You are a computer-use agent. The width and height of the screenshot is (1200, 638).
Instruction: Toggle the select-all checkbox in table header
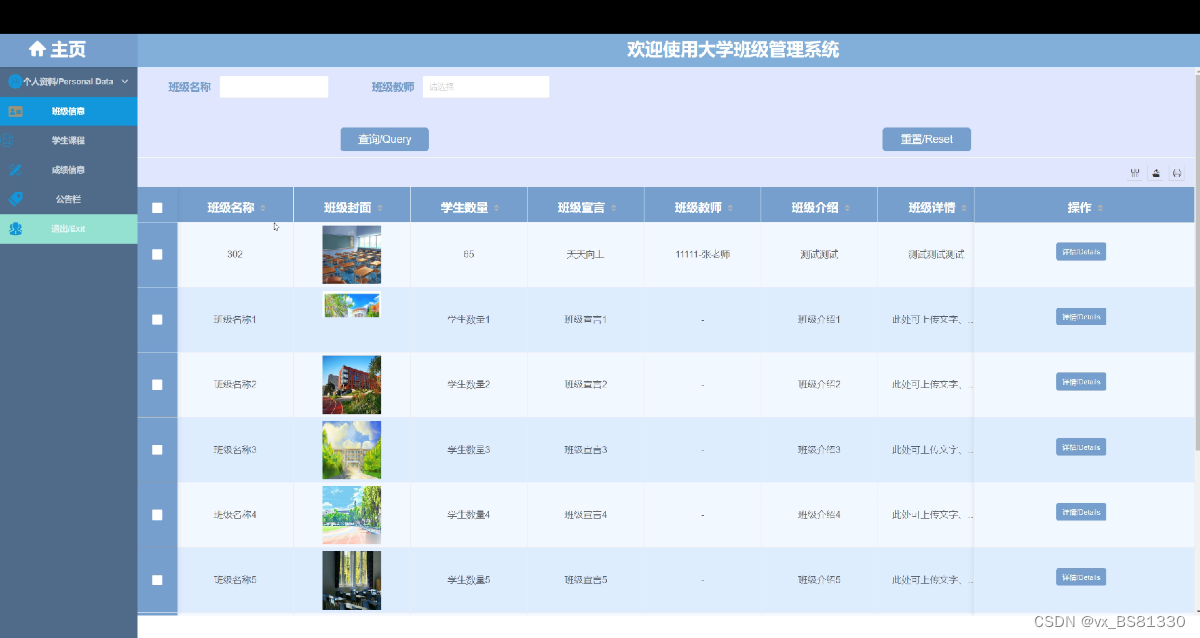tap(157, 208)
